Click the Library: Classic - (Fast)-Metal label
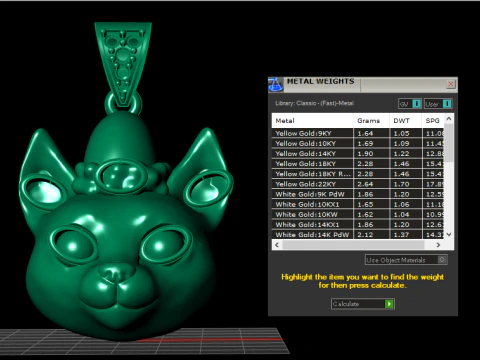Image resolution: width=480 pixels, height=360 pixels. 314,103
